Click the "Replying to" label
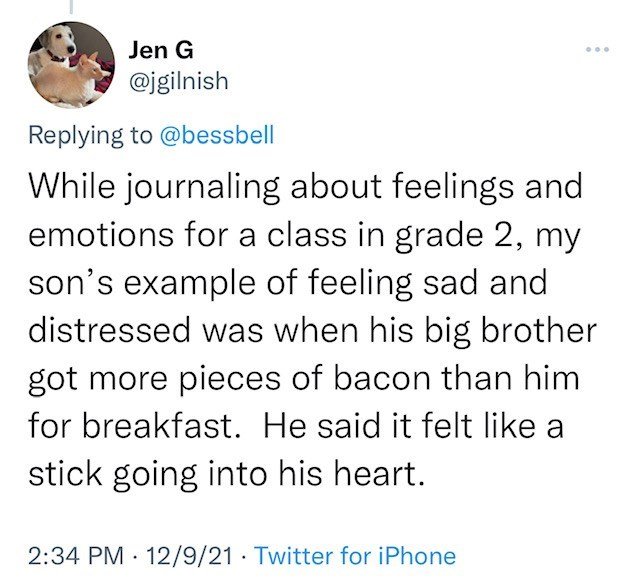 coord(90,136)
